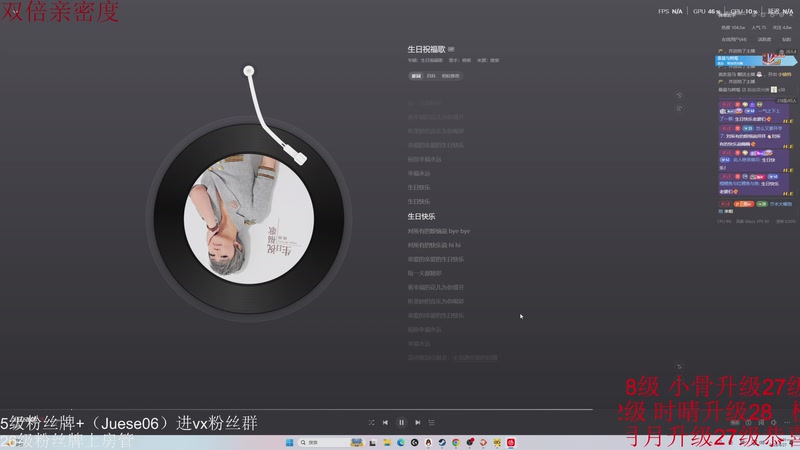
Task: Click the volume speaker icon
Action: point(773,422)
